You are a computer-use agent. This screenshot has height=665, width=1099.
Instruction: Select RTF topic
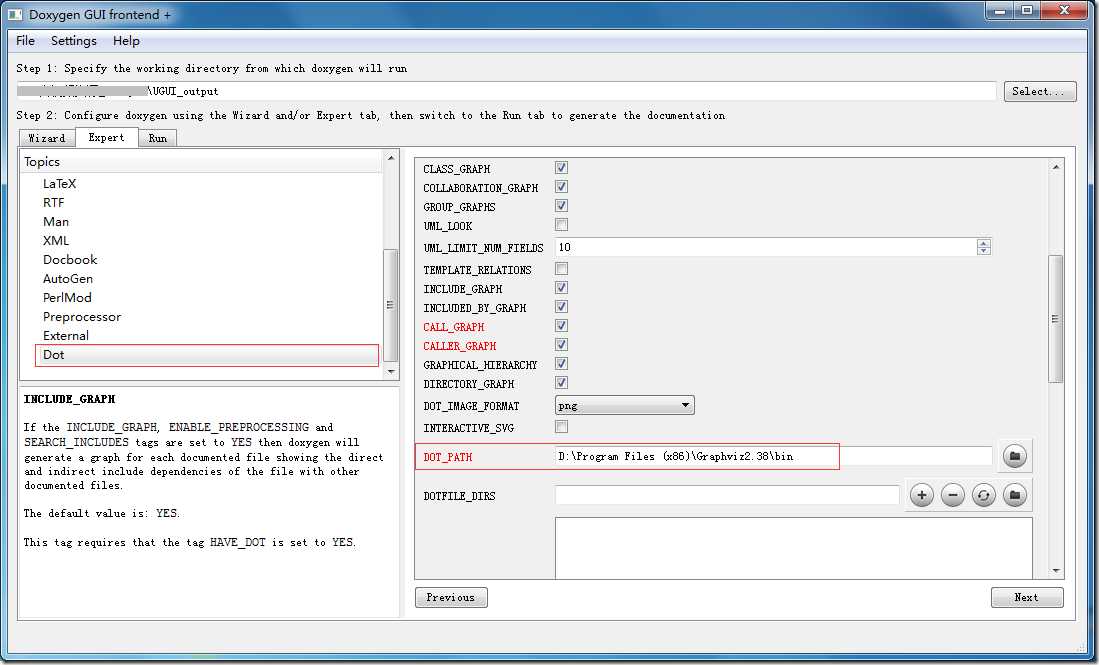click(53, 203)
